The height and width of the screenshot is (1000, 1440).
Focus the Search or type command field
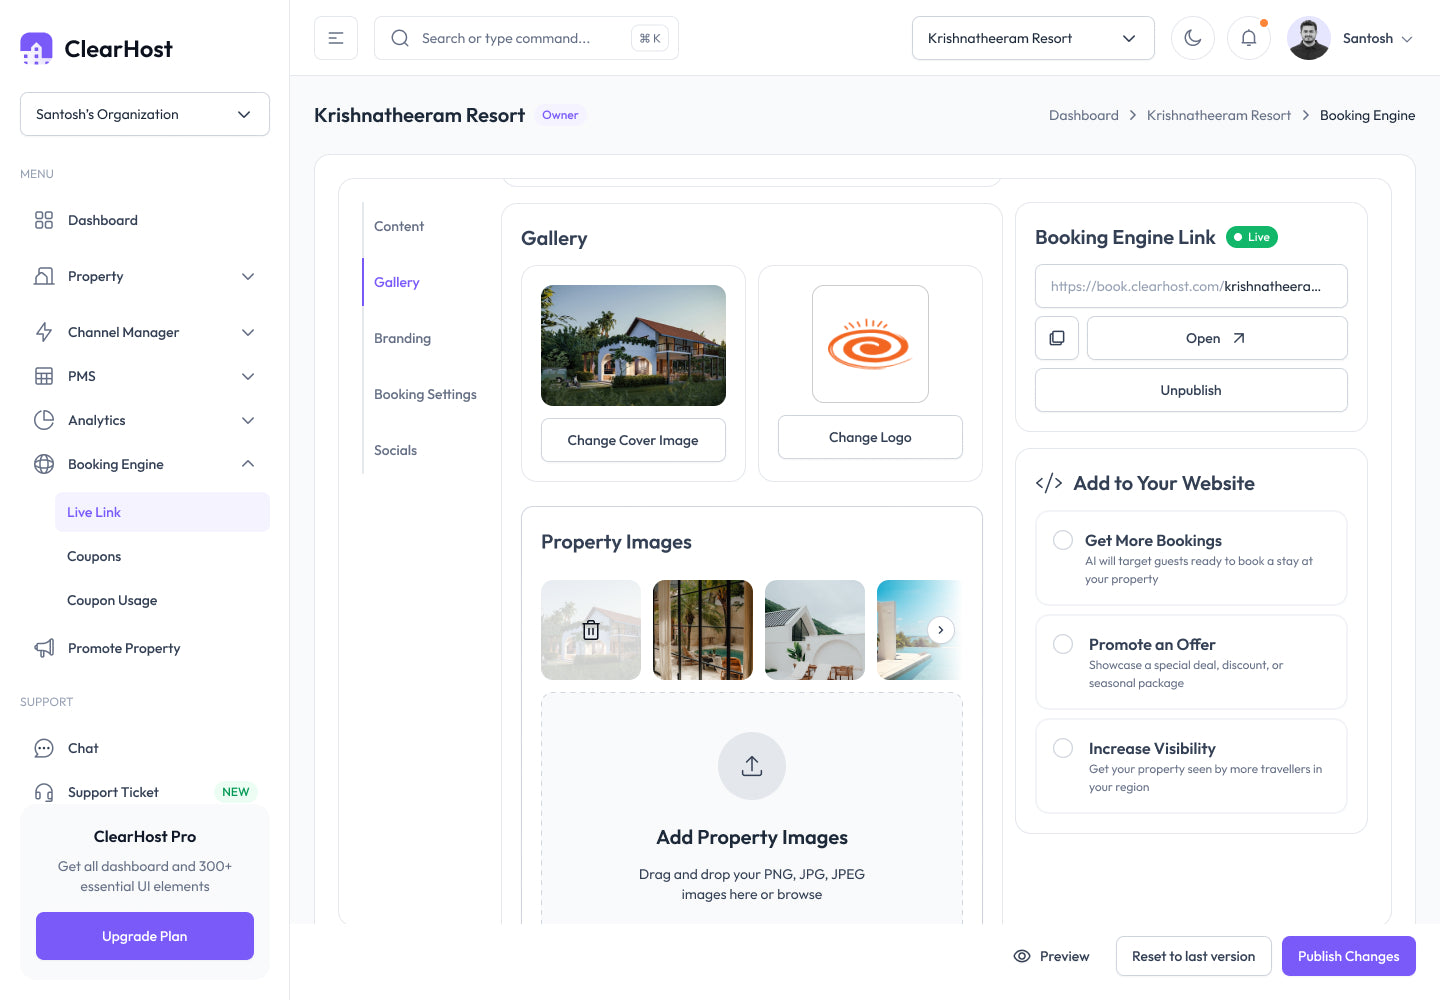pyautogui.click(x=526, y=38)
